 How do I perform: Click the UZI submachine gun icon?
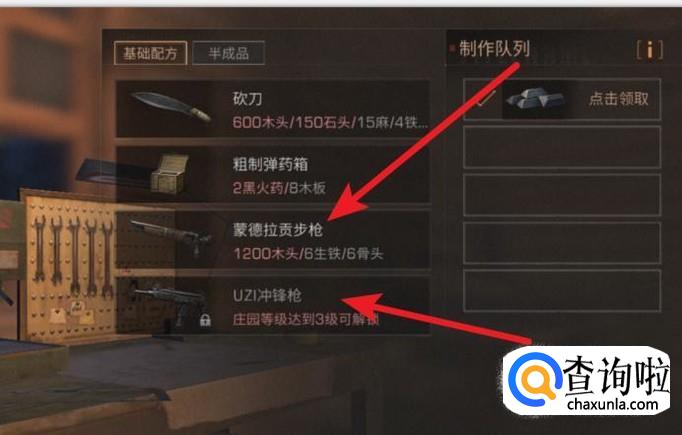(x=170, y=304)
